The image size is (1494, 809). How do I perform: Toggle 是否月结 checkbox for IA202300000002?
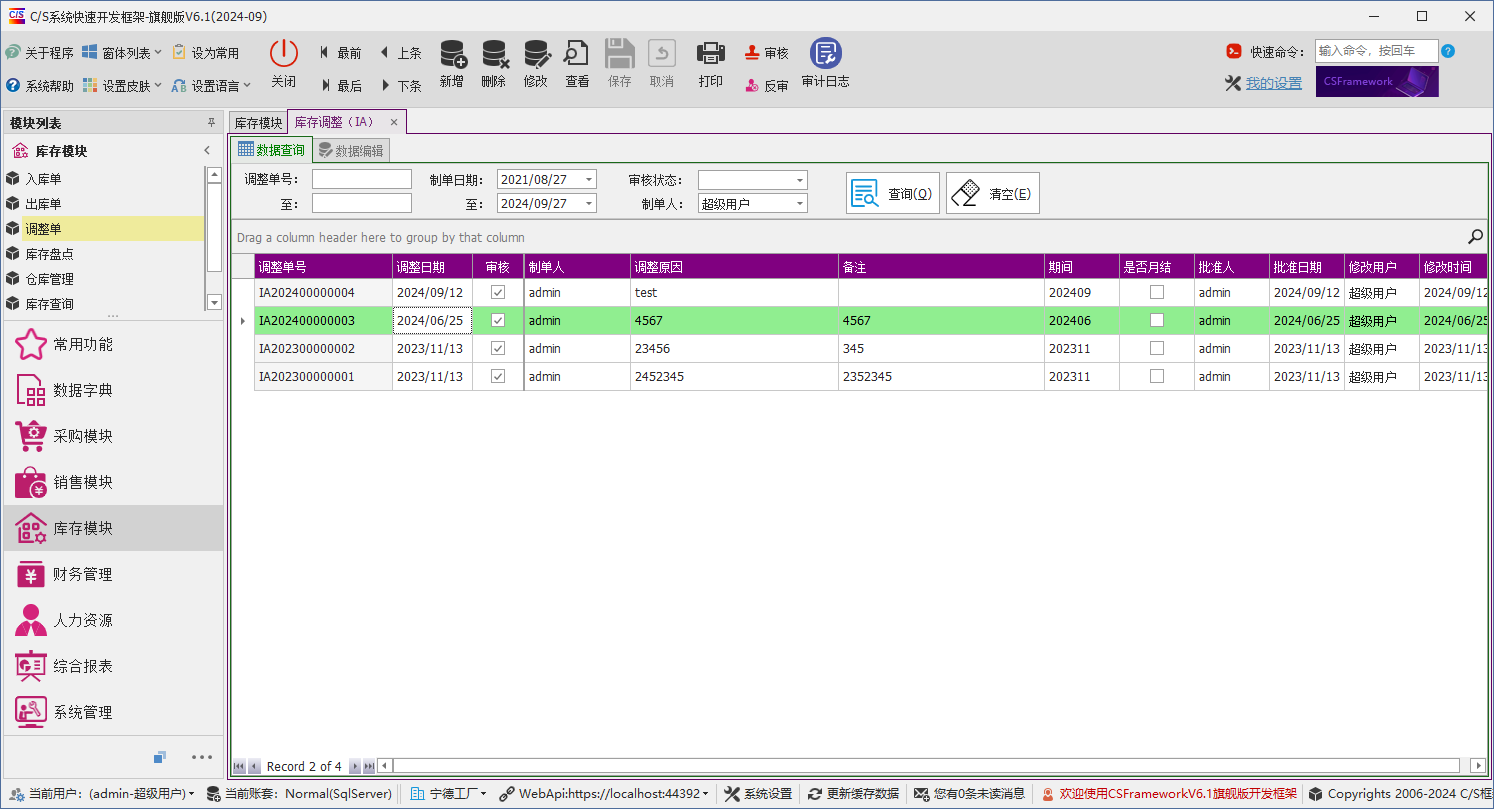(x=1157, y=349)
